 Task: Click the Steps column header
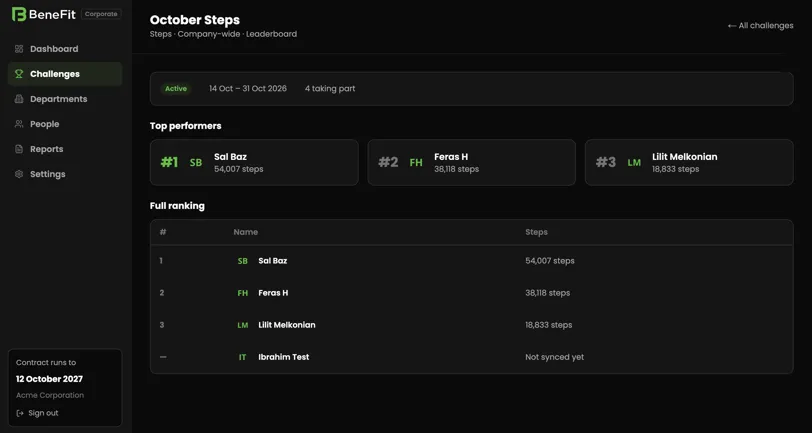(536, 232)
